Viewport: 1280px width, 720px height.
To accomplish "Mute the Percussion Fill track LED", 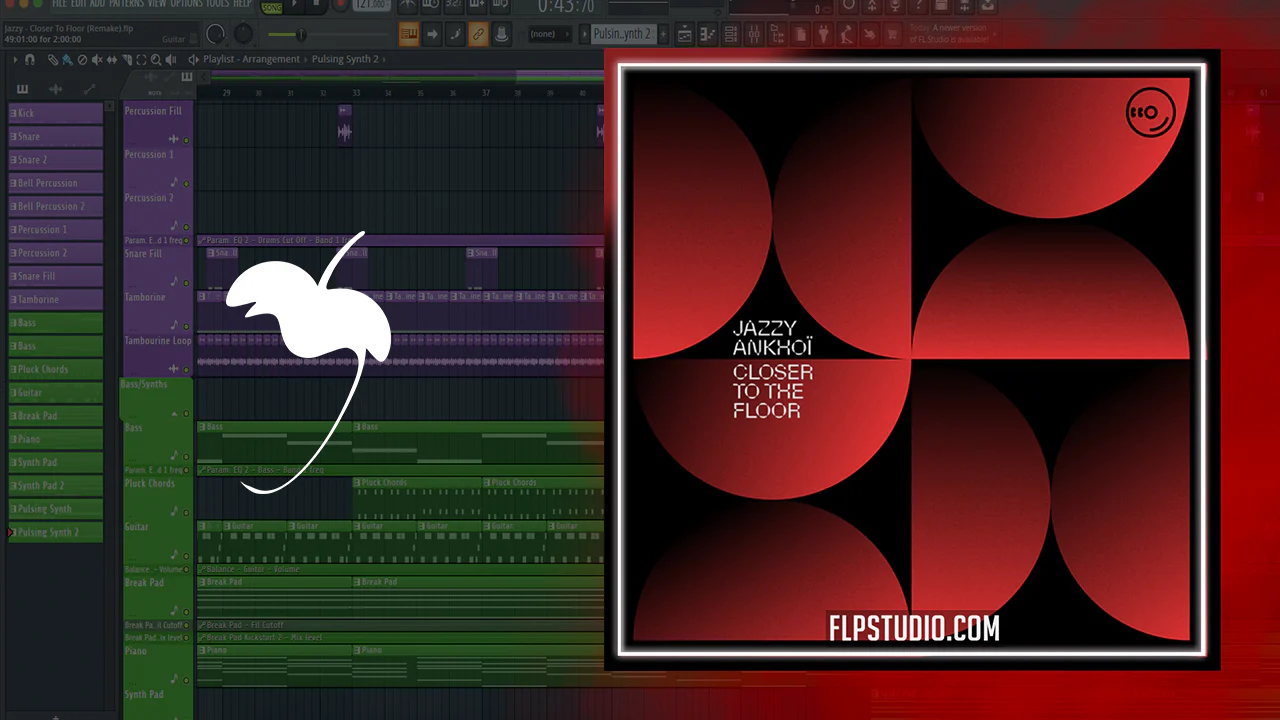I will point(186,140).
